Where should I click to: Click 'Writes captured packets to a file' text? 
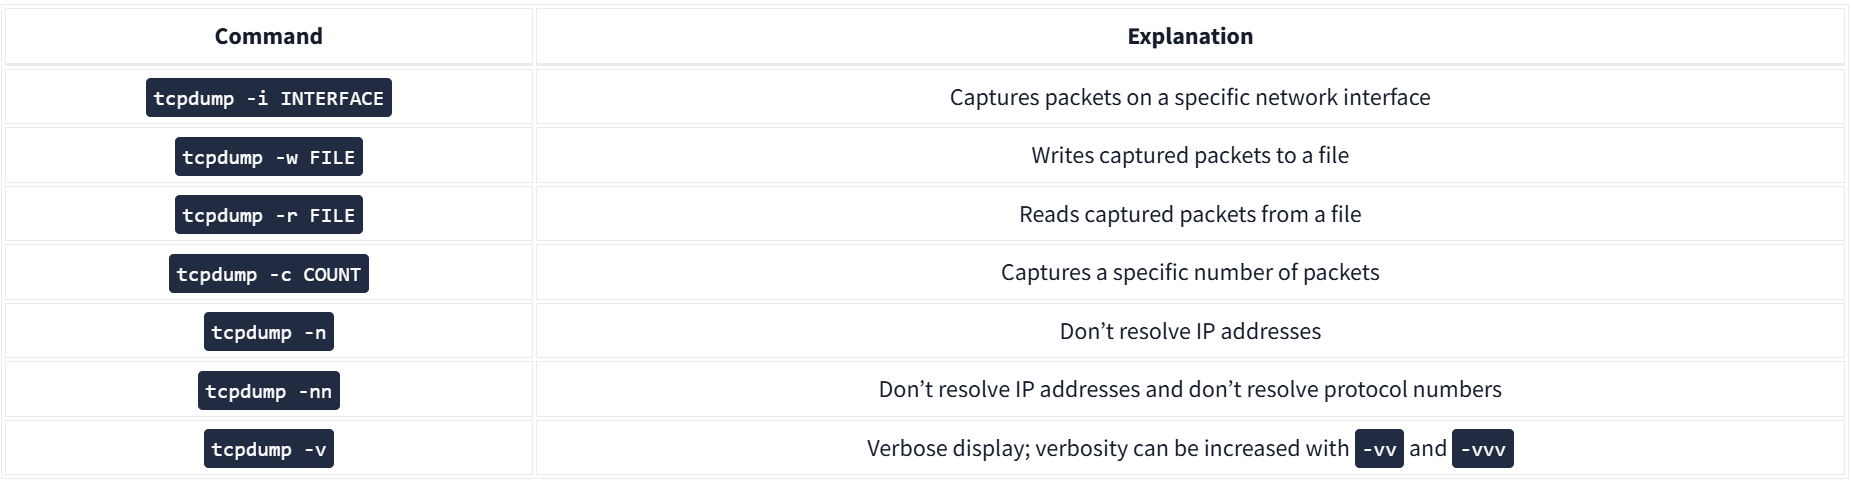1189,155
